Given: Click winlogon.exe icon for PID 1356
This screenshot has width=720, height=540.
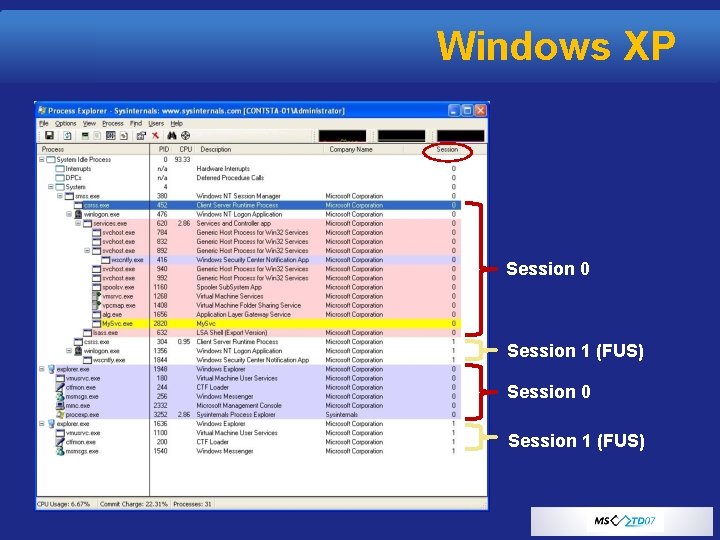Looking at the screenshot, I should tap(79, 351).
